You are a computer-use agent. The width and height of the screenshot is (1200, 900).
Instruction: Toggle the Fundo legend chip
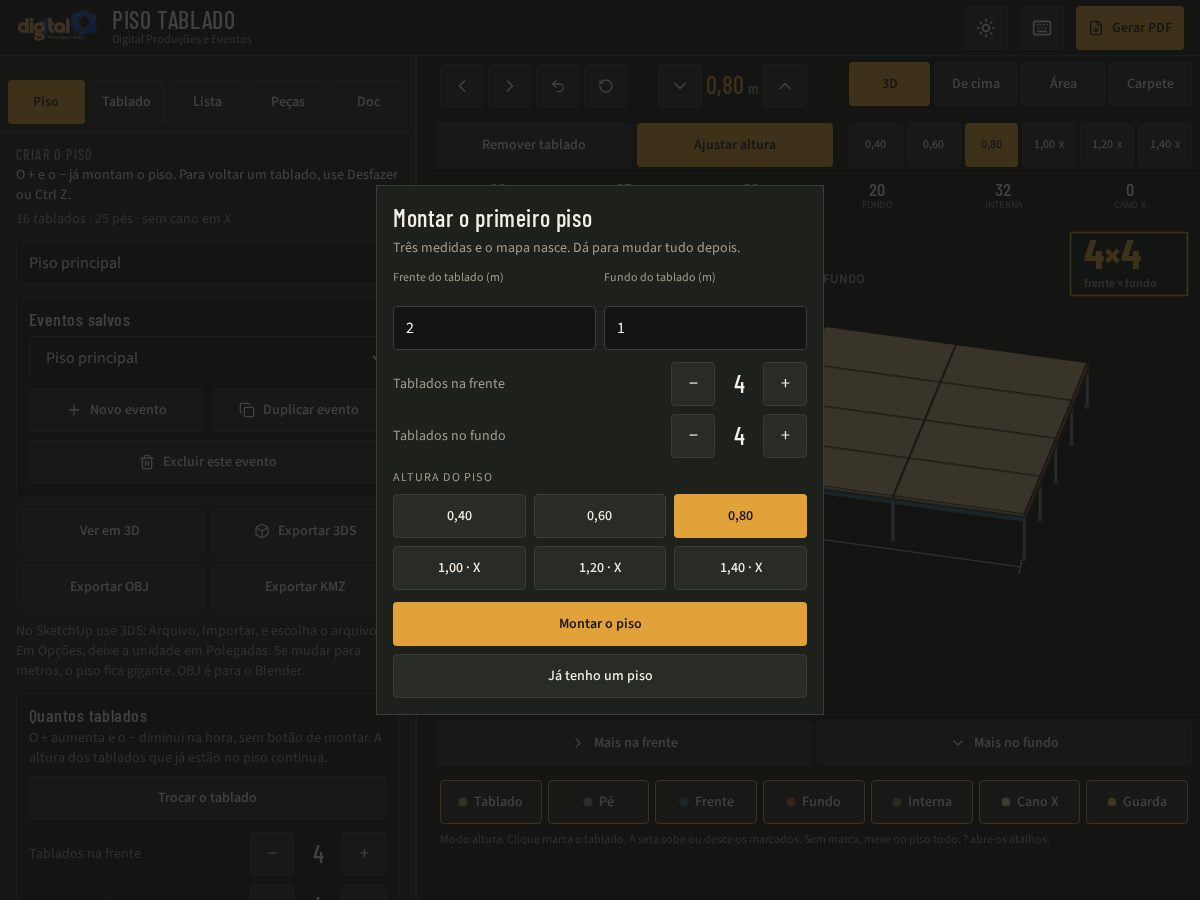click(814, 802)
